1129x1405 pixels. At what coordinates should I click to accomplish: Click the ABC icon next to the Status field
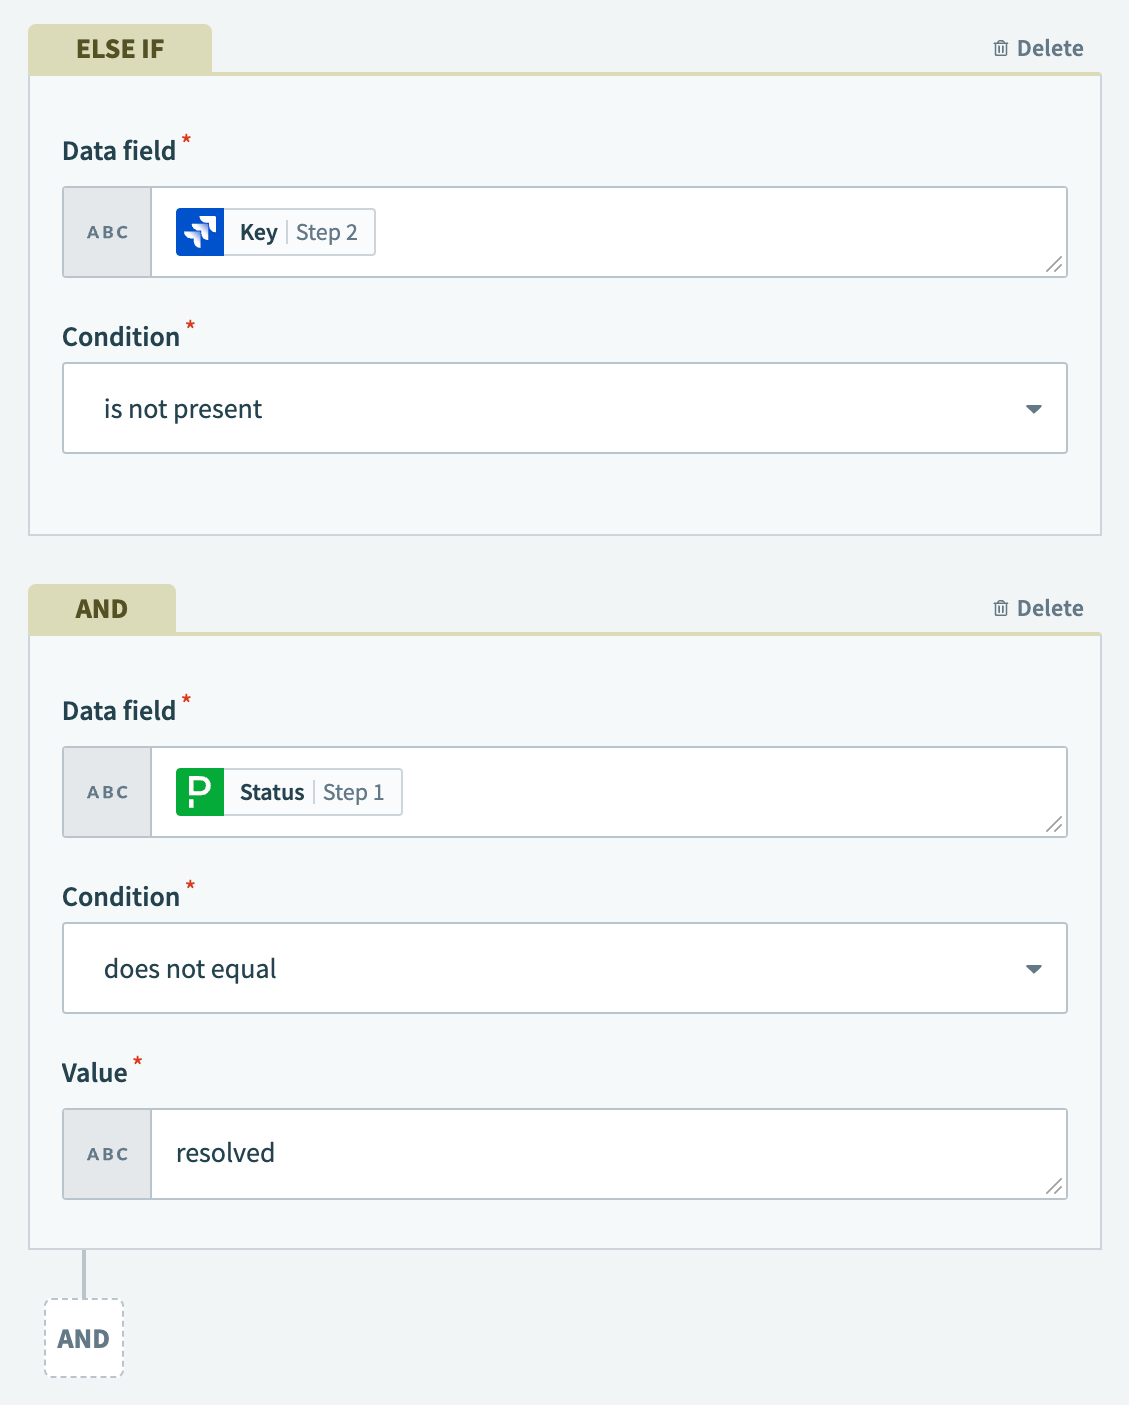click(106, 791)
